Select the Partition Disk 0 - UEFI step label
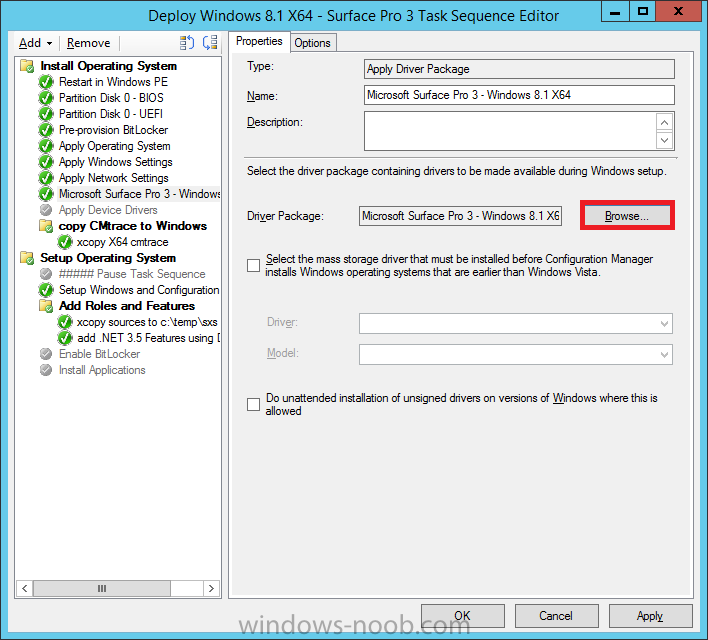The image size is (708, 640). tap(111, 114)
